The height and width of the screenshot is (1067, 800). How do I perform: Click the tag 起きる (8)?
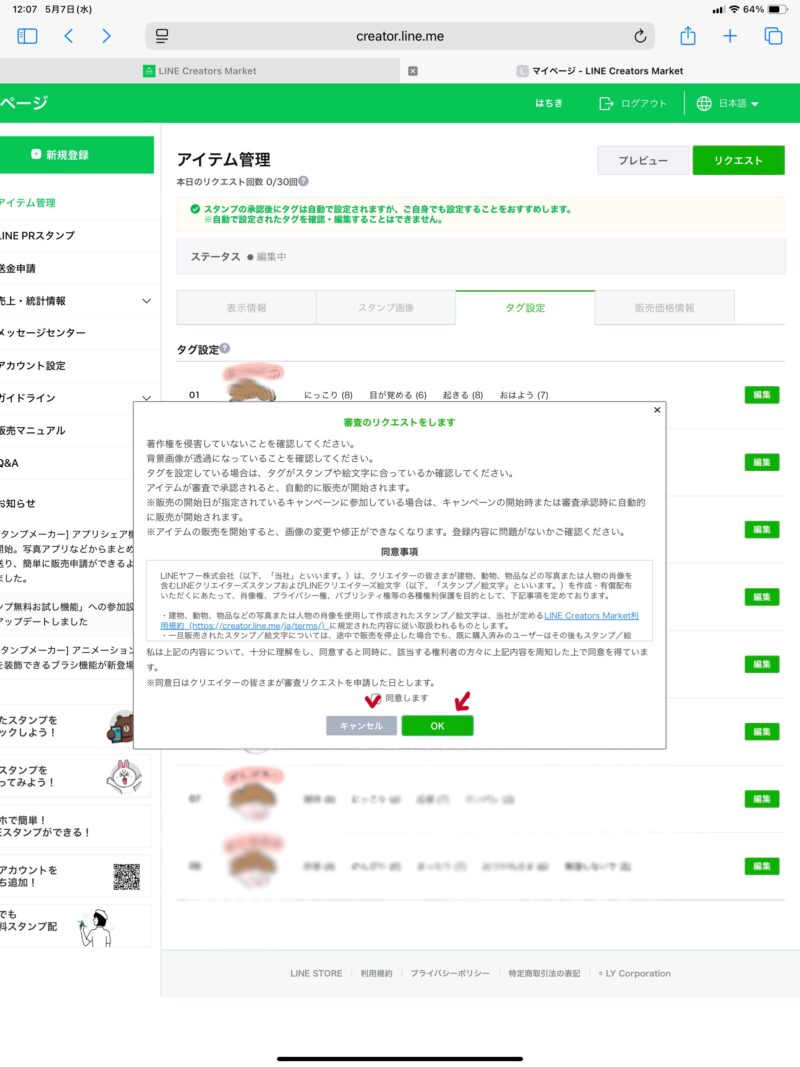click(463, 395)
